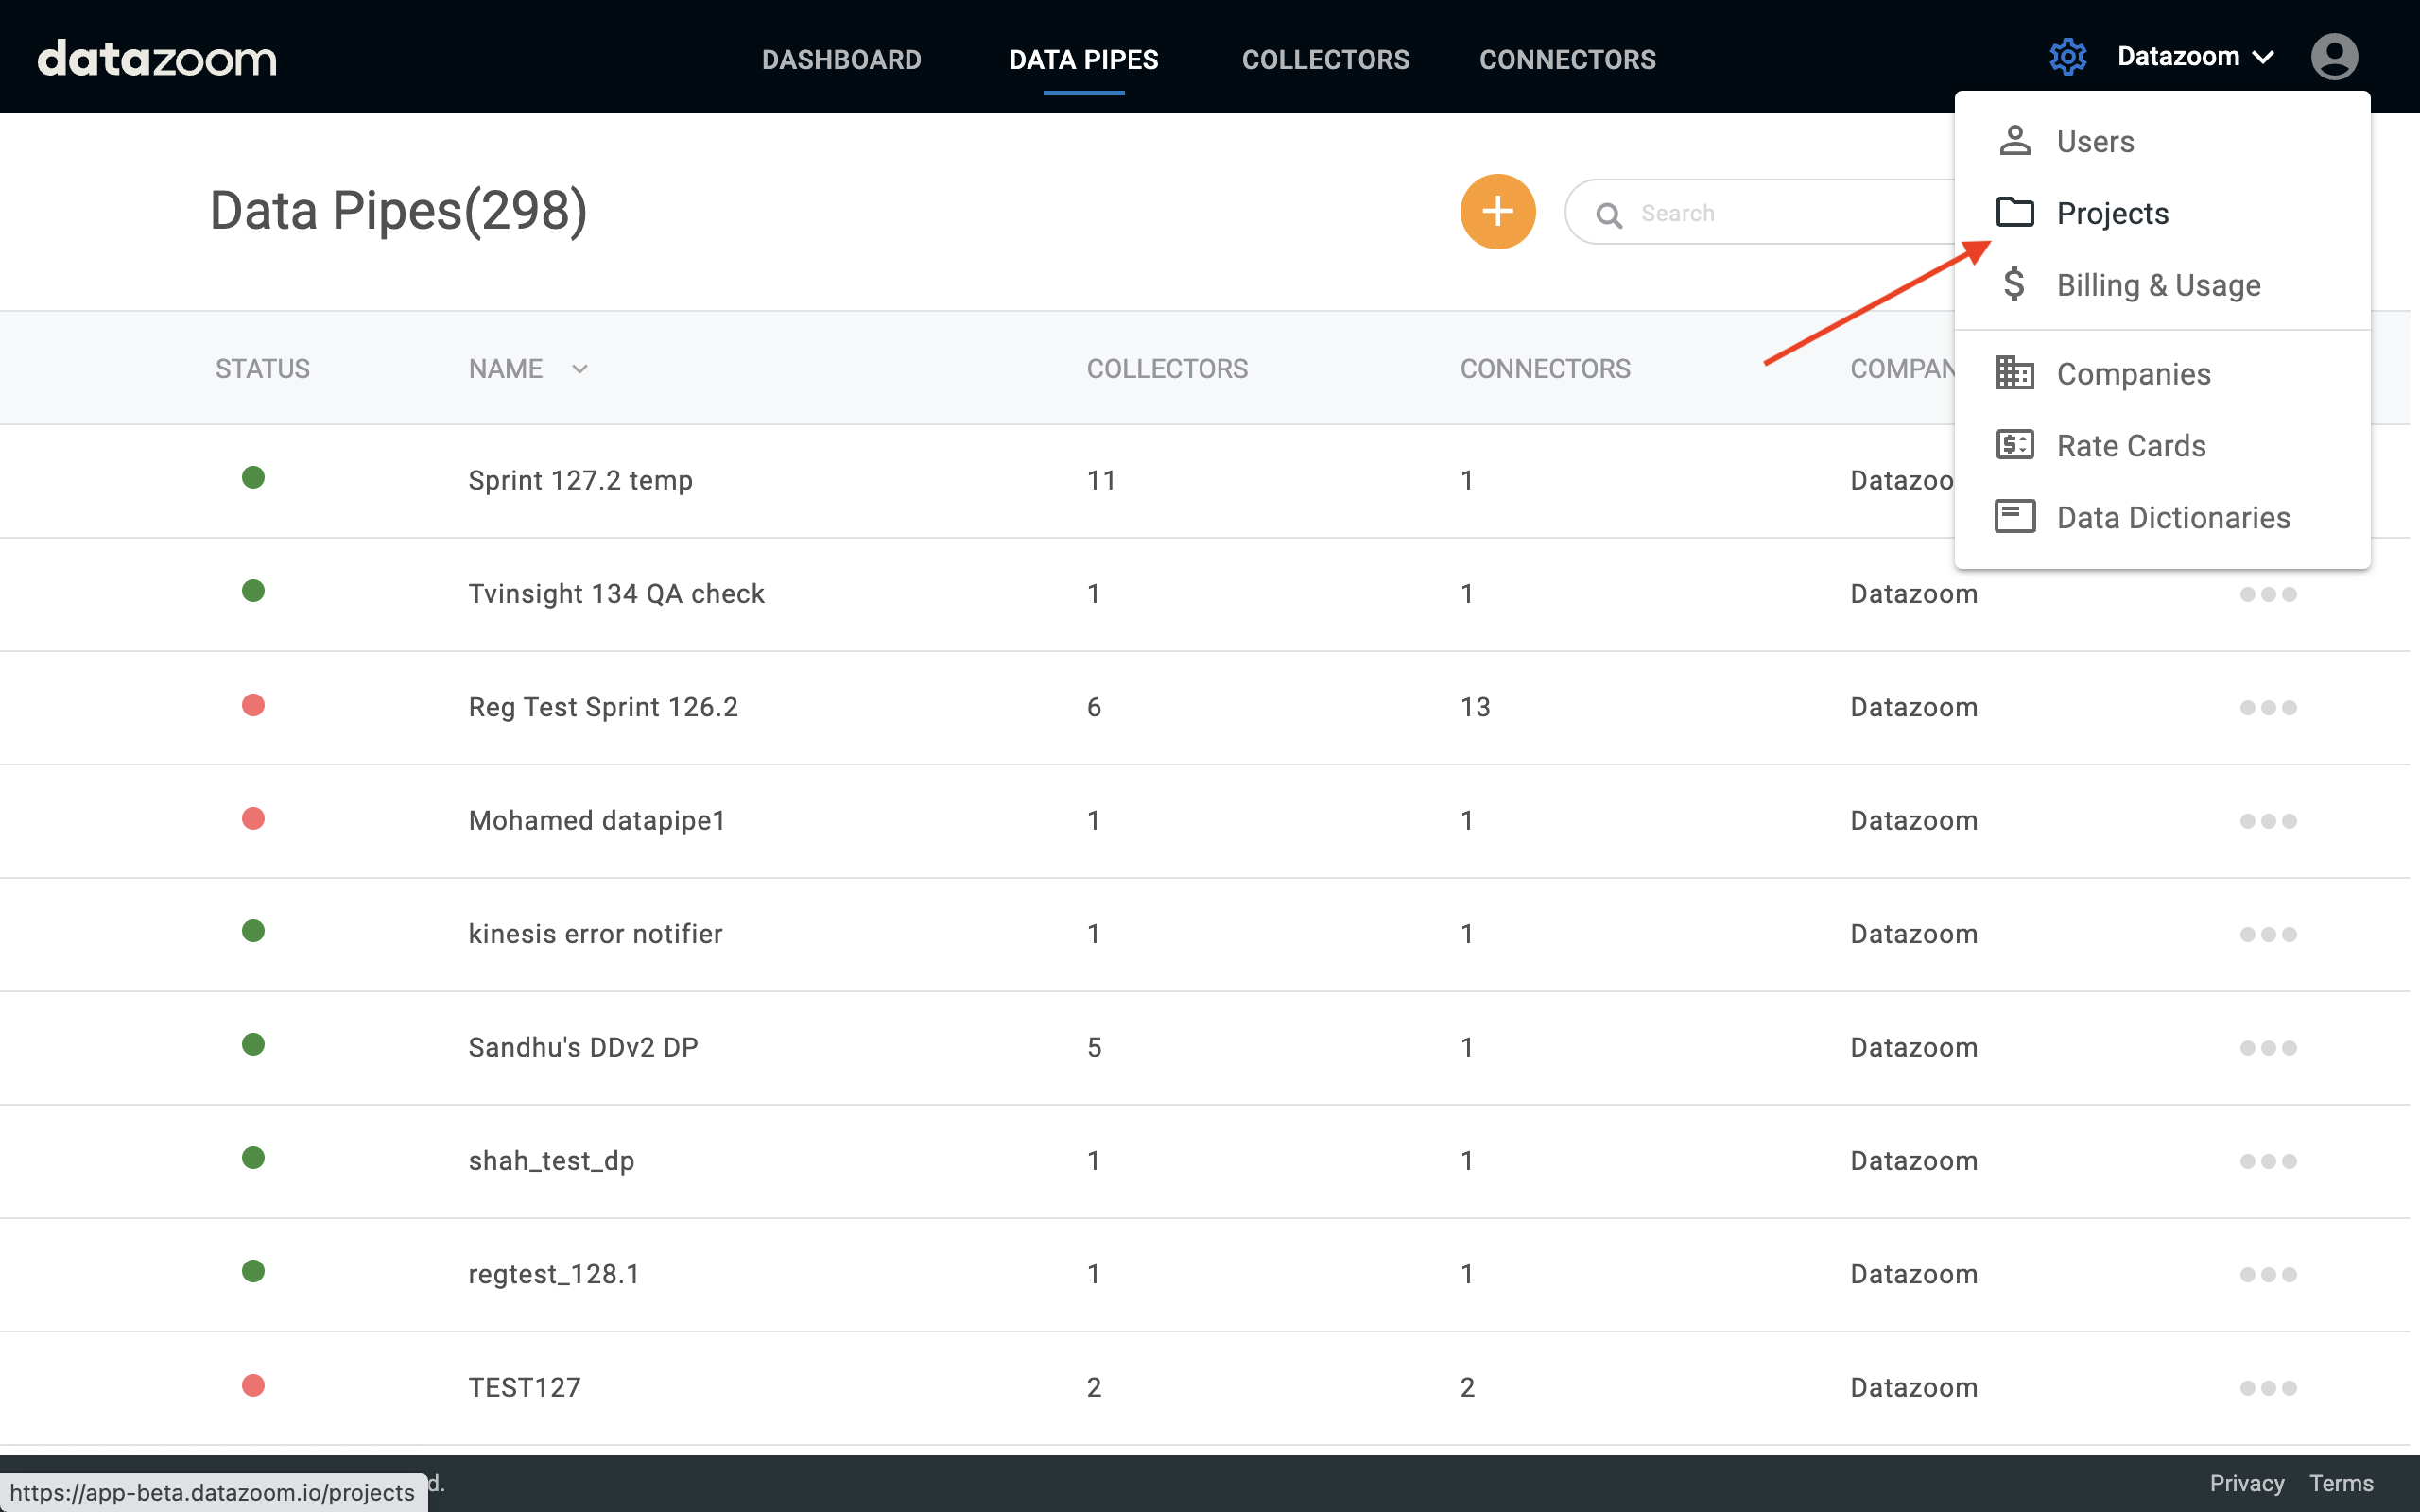Click collectors count 5 for Sandhu's DDv2 DP
This screenshot has height=1512, width=2420.
1094,1047
